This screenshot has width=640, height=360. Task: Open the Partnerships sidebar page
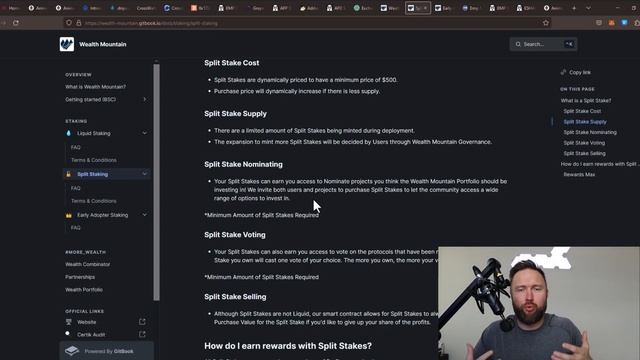(x=80, y=277)
